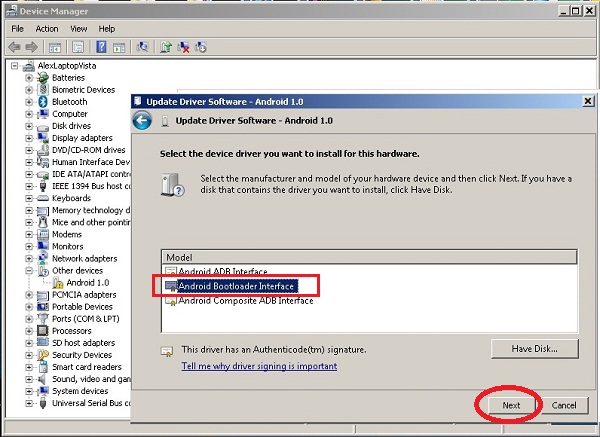This screenshot has height=437, width=600.
Task: Click the Help question-mark toolbar icon
Action: tap(101, 47)
